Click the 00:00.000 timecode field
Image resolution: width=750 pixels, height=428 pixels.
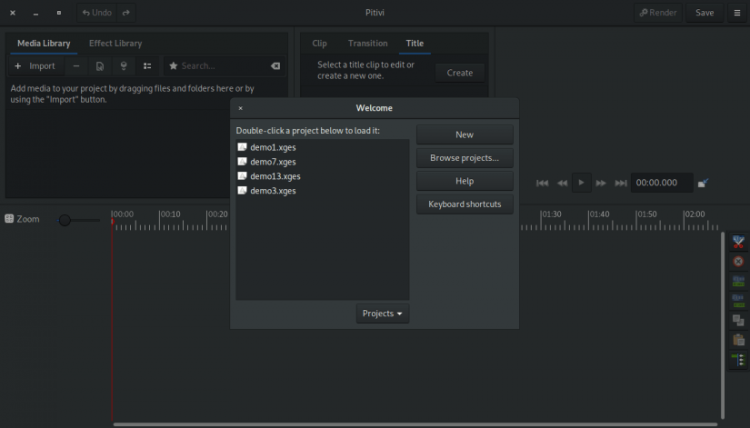tap(662, 183)
